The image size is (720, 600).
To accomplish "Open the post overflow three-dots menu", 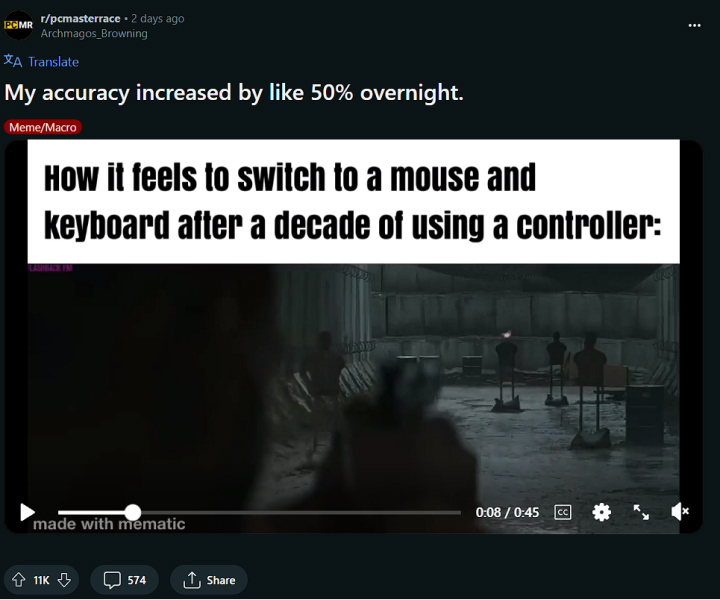I will pyautogui.click(x=694, y=25).
